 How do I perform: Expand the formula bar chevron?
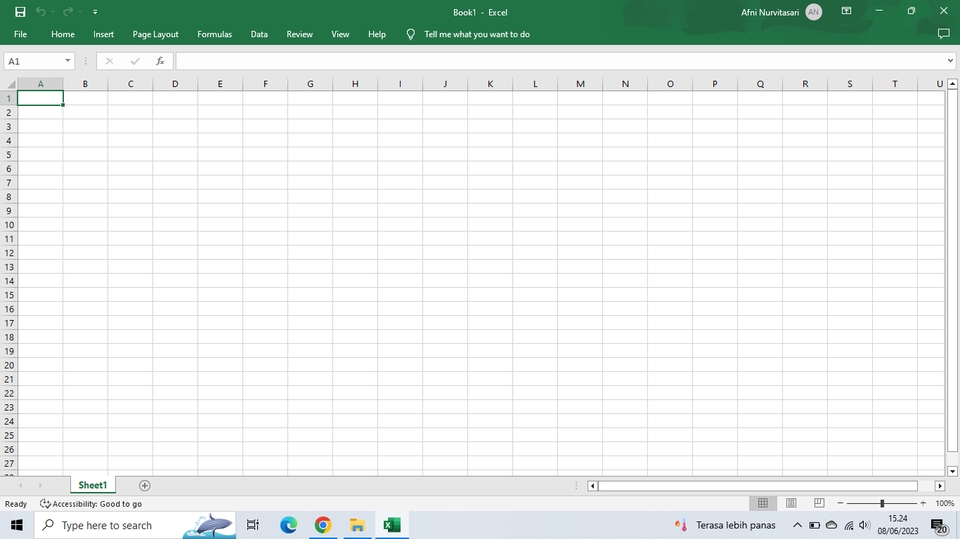tap(950, 61)
